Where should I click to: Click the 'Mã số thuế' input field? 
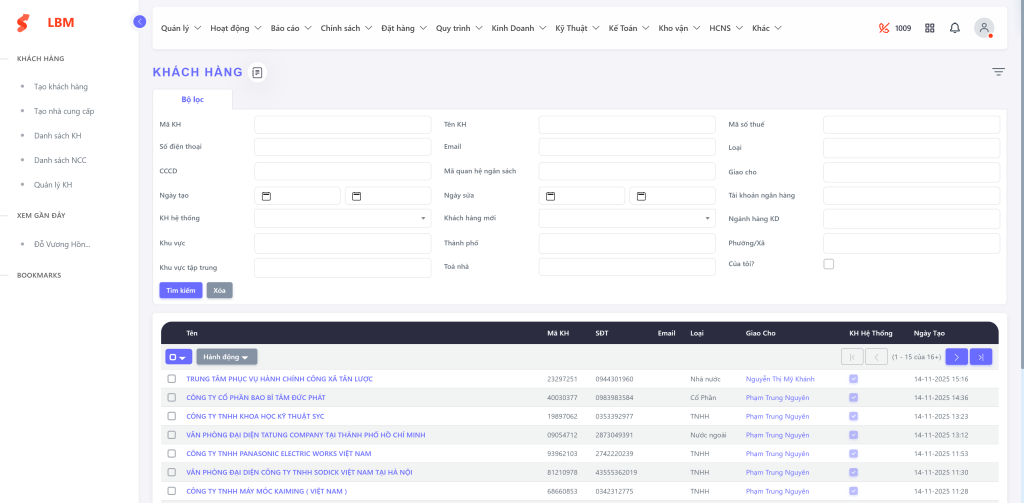point(910,125)
